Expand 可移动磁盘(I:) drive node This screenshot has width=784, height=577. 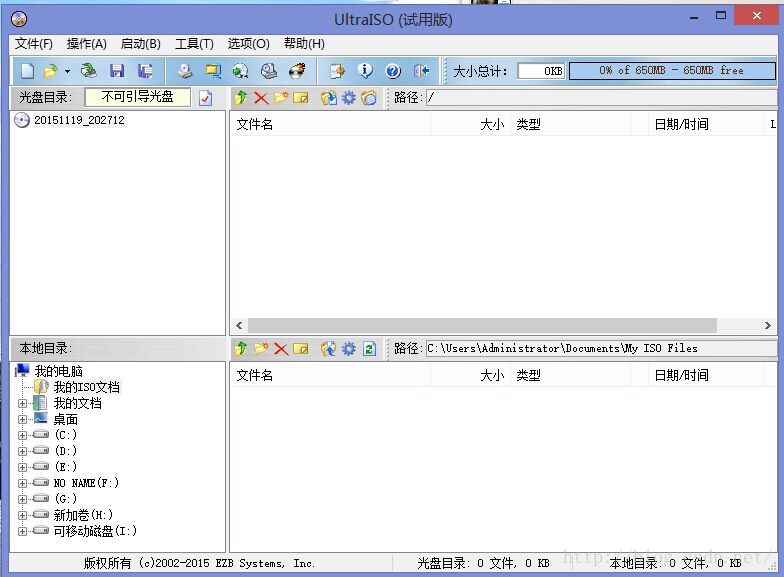point(22,532)
